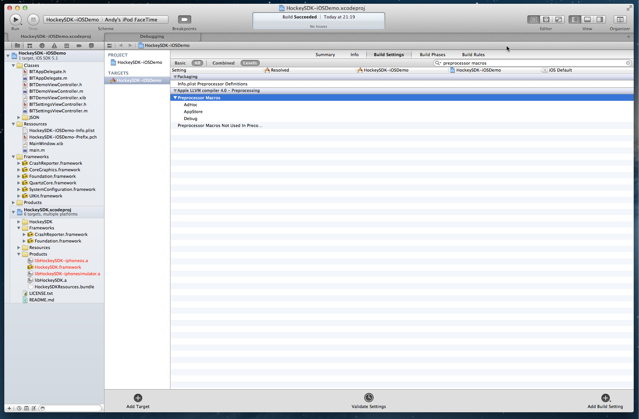
Task: Collapse the Classes folder
Action: pyautogui.click(x=13, y=65)
